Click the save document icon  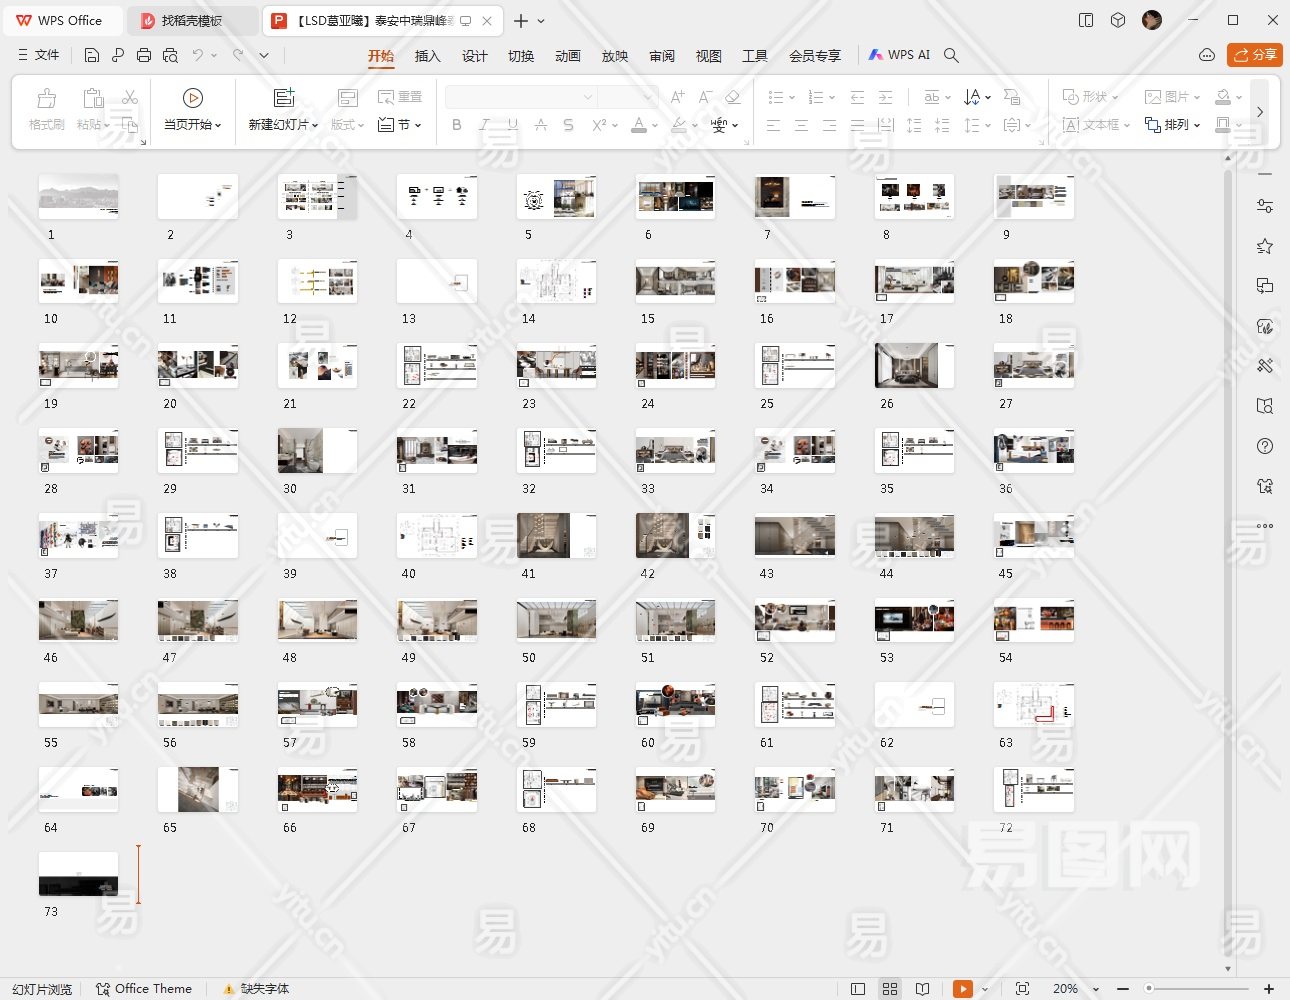point(92,55)
